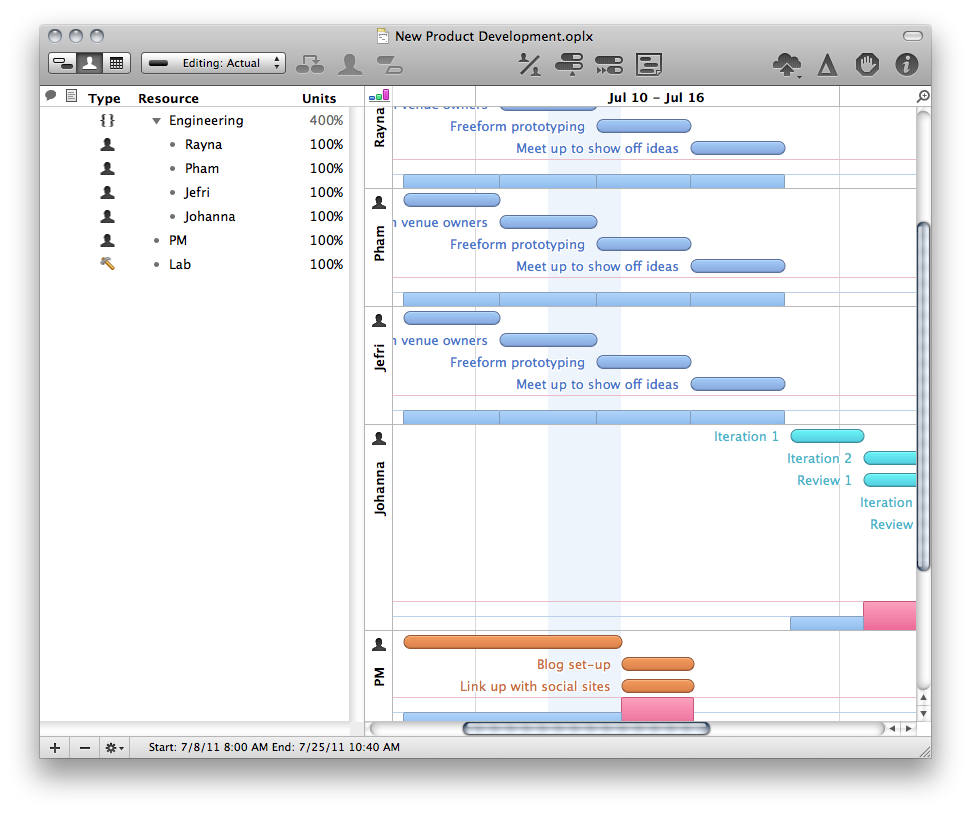The height and width of the screenshot is (813, 971).
Task: Switch to Task (Gantt) view
Action: 62,63
